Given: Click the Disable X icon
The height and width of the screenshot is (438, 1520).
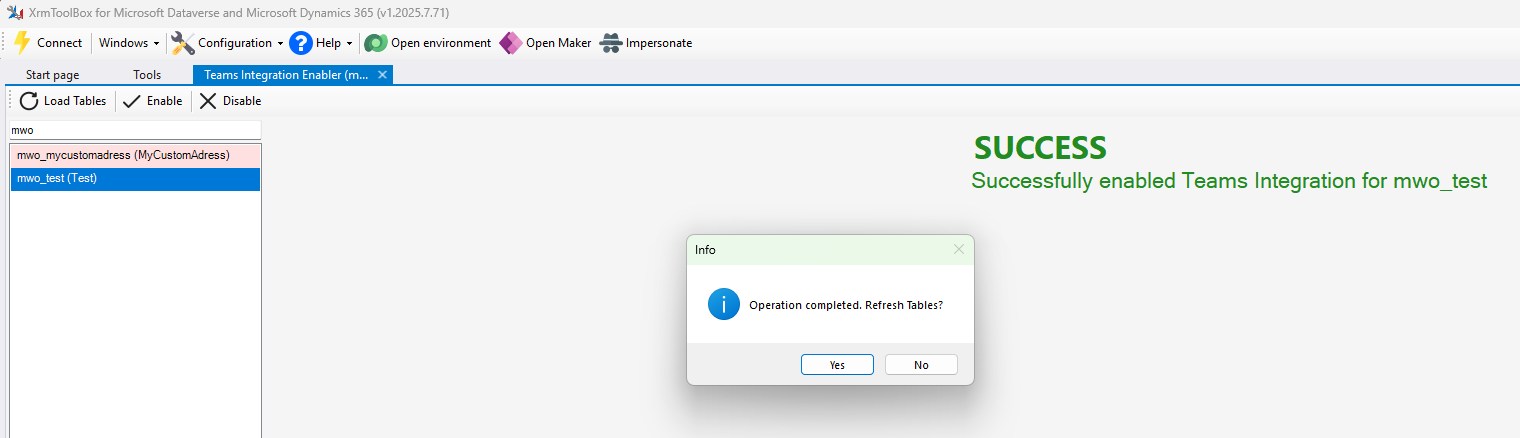Looking at the screenshot, I should pos(208,101).
